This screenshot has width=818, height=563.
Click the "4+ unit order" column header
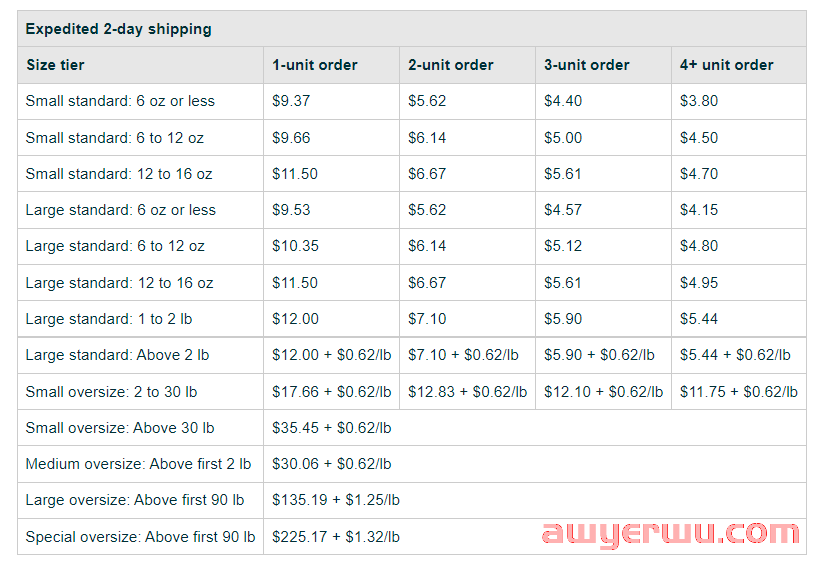[726, 65]
